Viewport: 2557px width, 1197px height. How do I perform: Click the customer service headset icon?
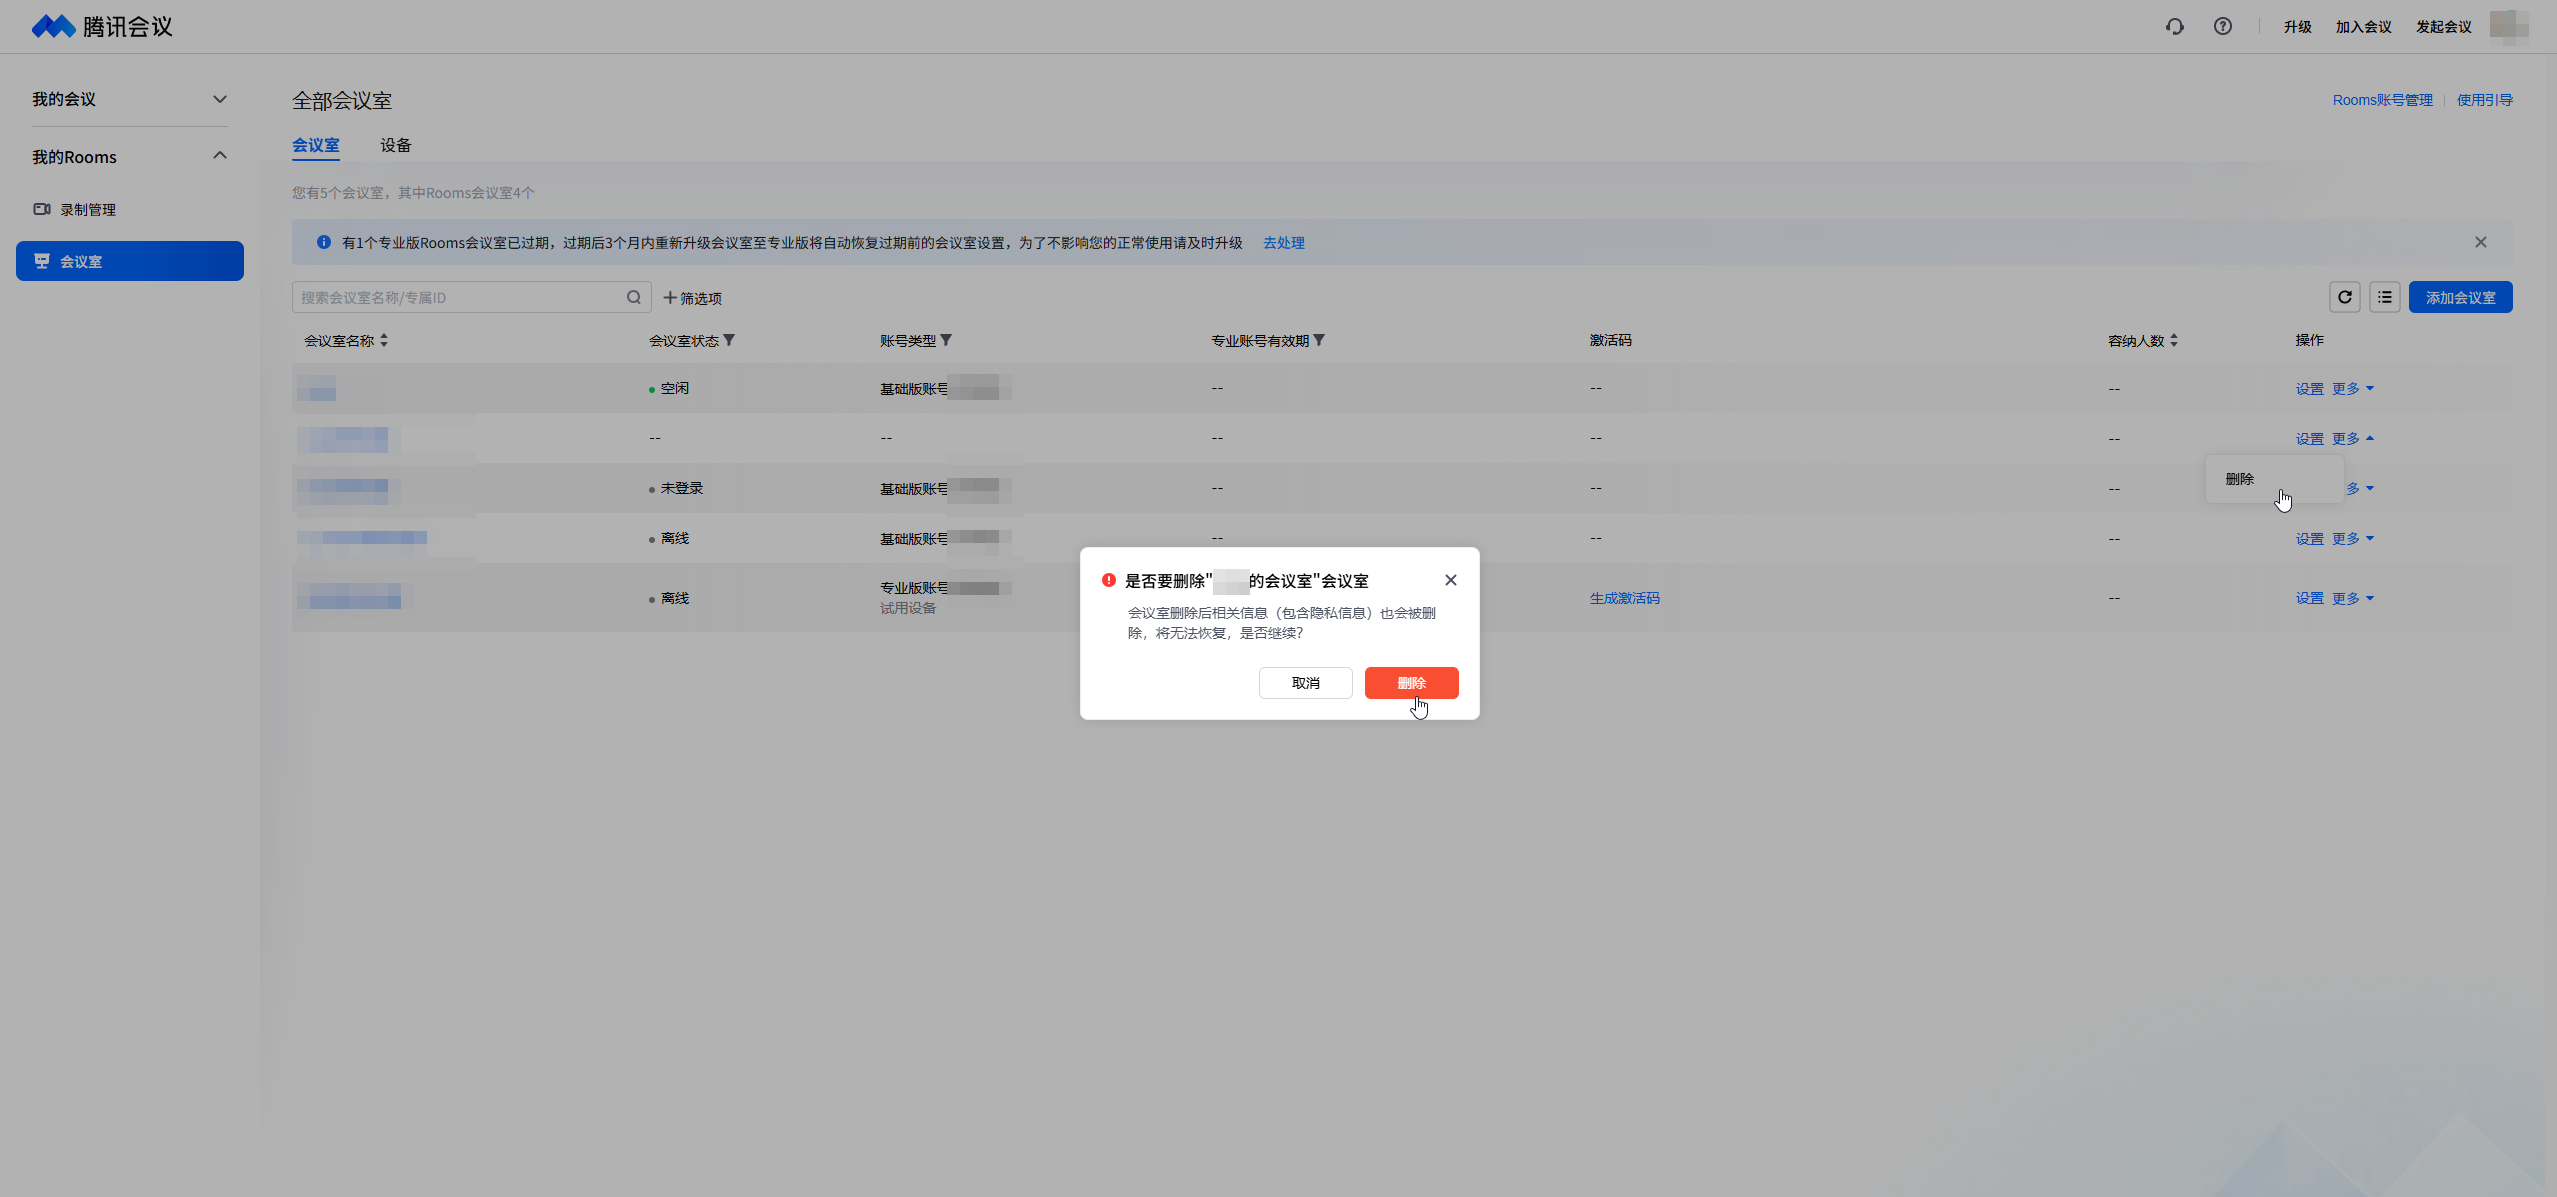[x=2174, y=27]
